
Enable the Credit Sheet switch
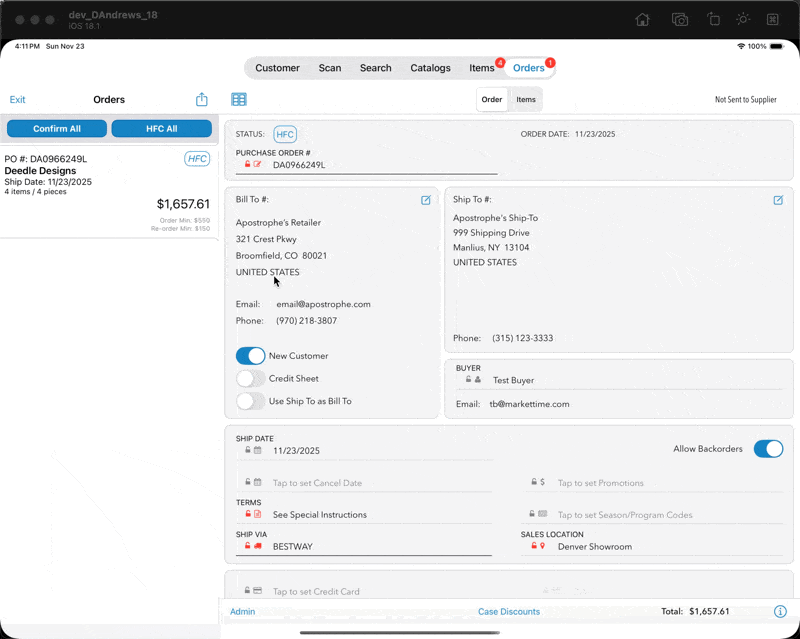[x=251, y=379]
